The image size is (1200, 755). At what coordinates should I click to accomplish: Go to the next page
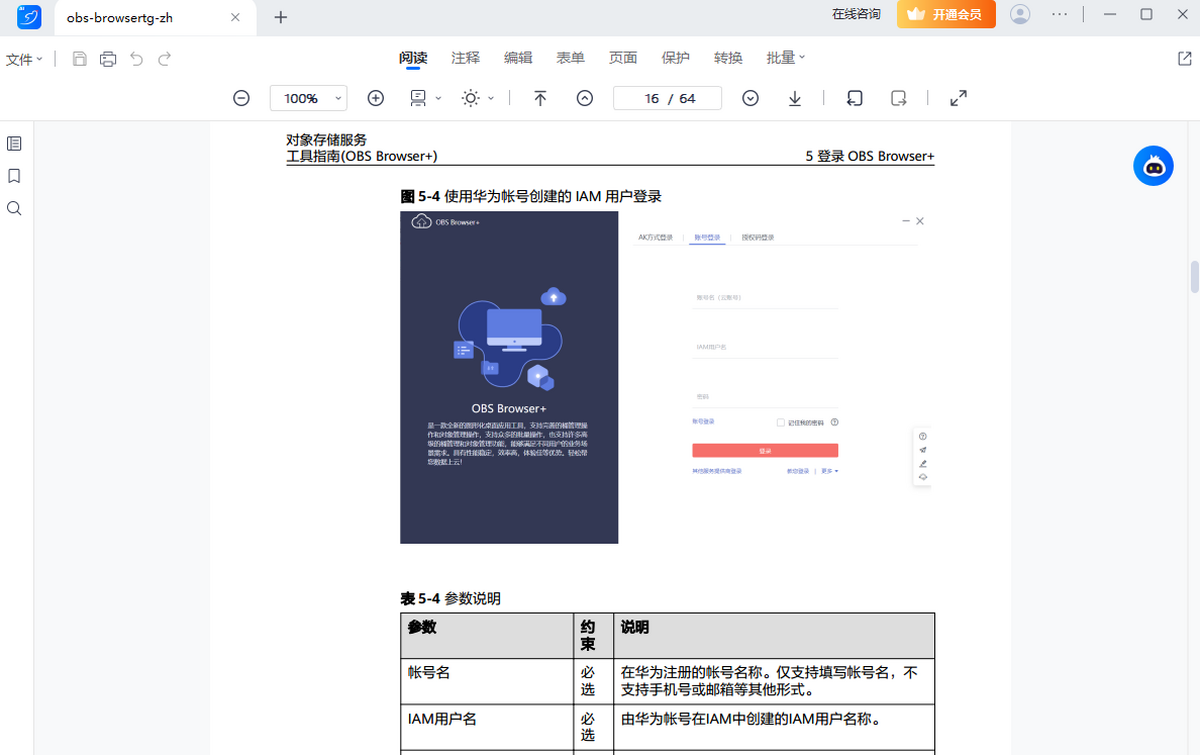pos(750,98)
